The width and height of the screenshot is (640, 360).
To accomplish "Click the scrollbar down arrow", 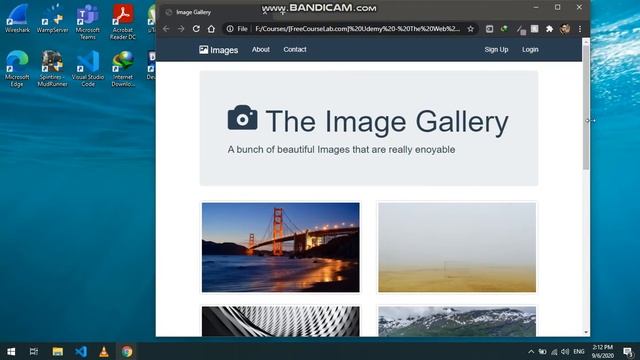I will 586,333.
